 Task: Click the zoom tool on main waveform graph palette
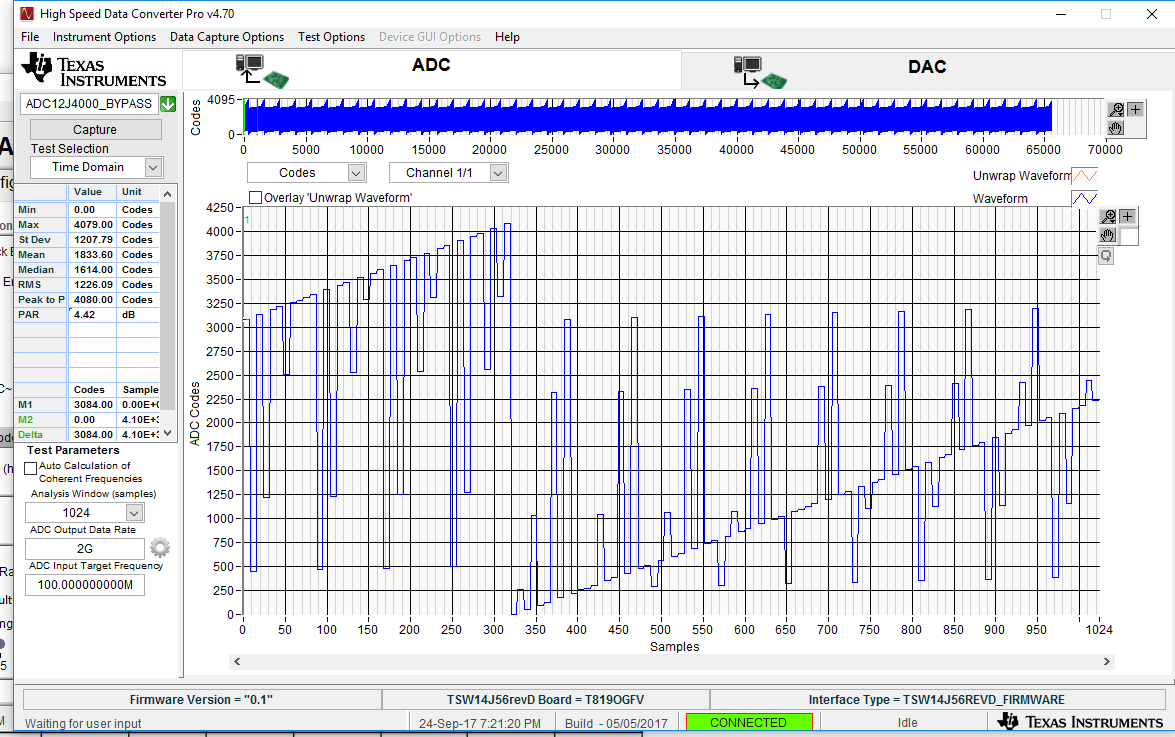tap(1108, 216)
